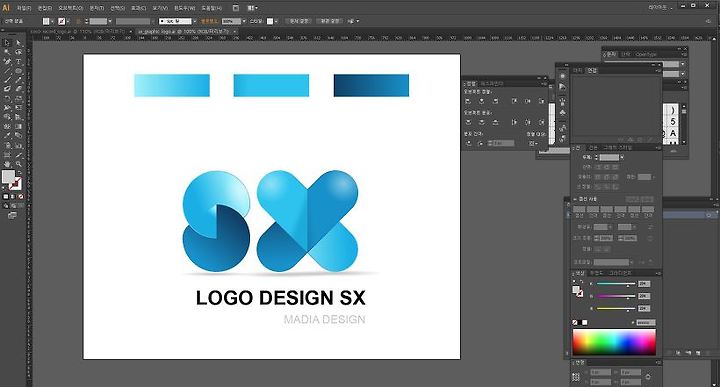This screenshot has height=387, width=720.
Task: Activate the Shape Builder tool
Action: point(7,117)
